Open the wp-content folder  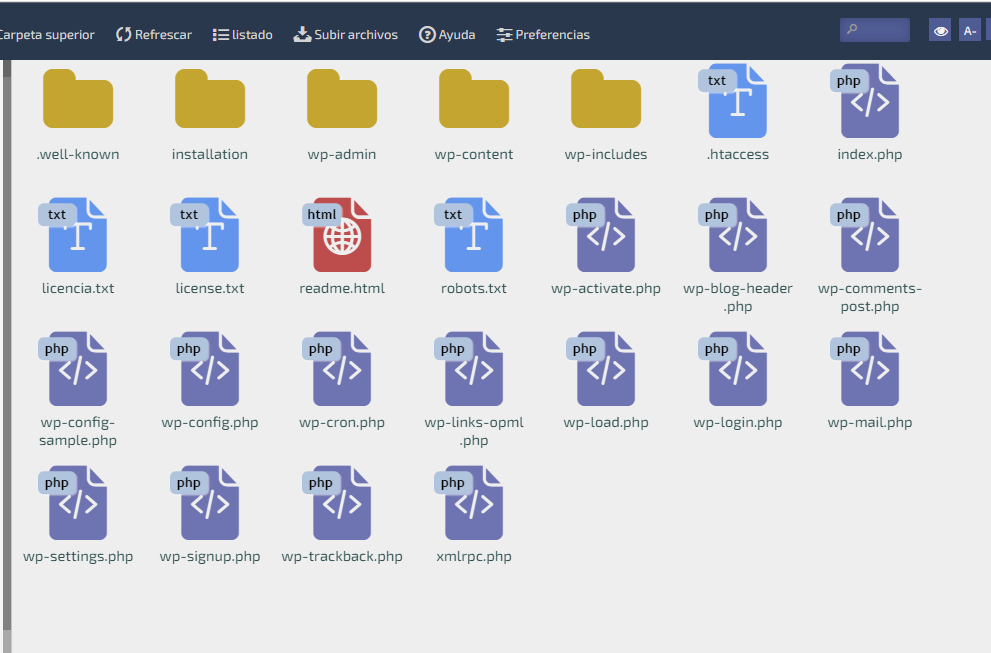tap(474, 99)
